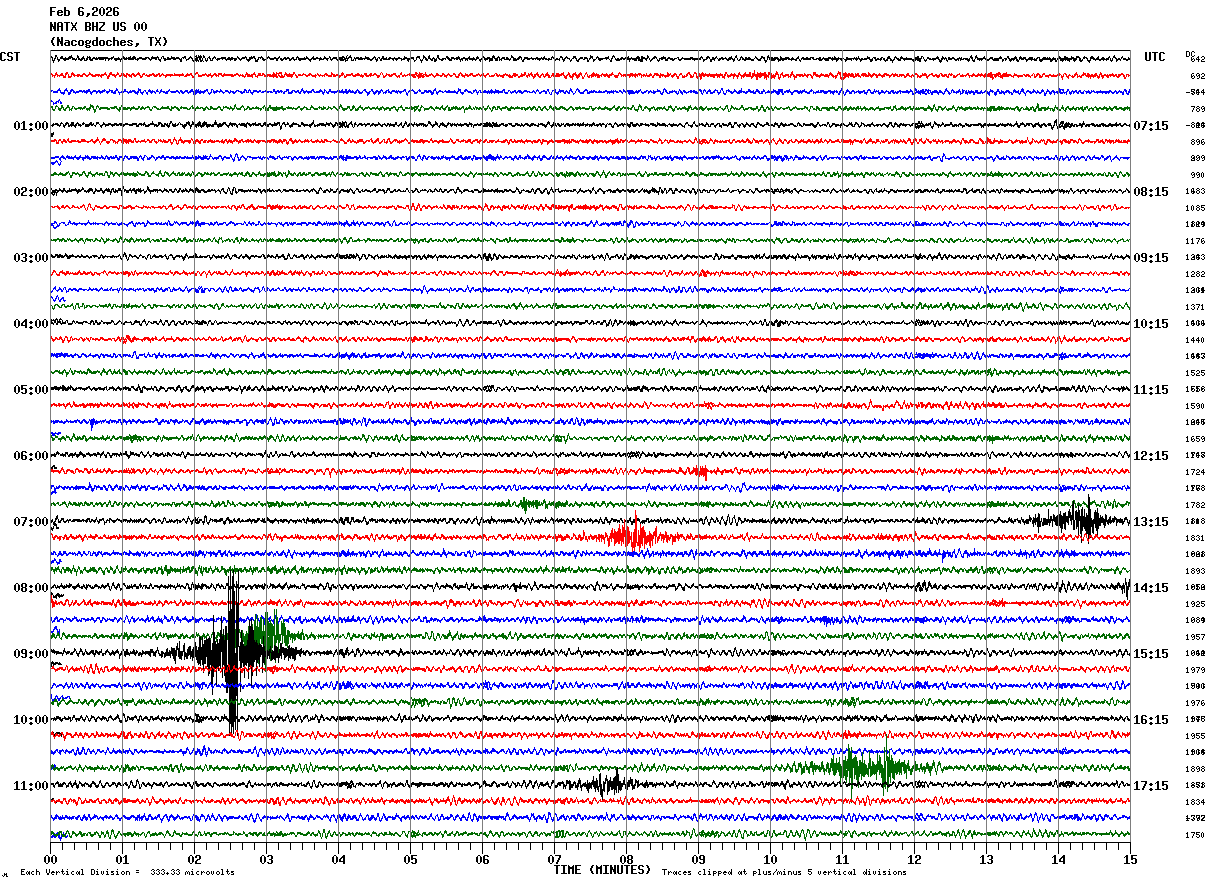The height and width of the screenshot is (886, 1210).
Task: Click the 03 minute axis tick label
Action: [266, 859]
